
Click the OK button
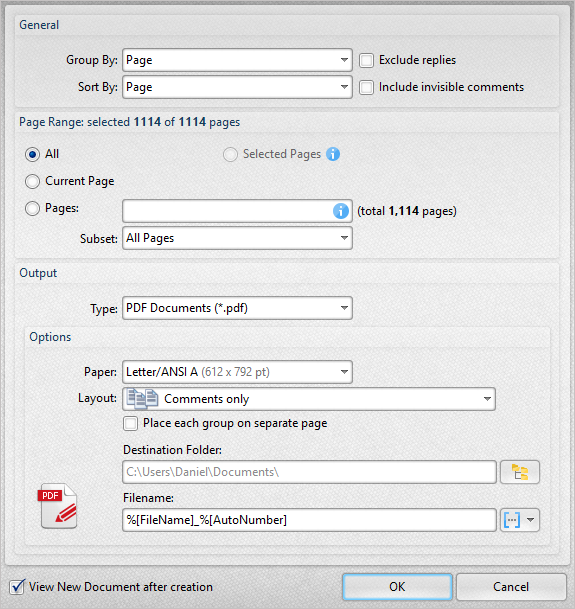397,586
